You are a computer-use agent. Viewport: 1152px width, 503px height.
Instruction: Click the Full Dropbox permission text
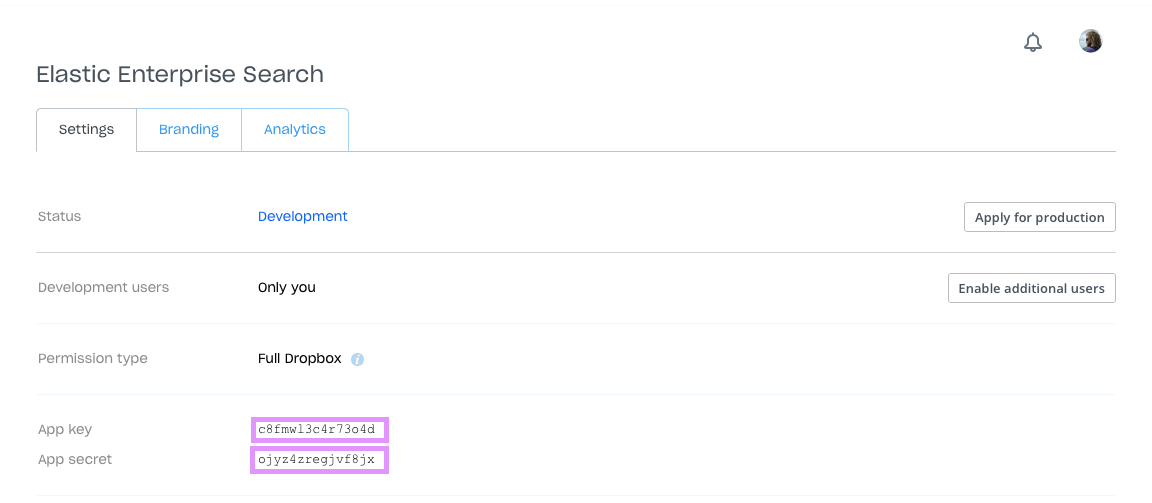(x=300, y=358)
